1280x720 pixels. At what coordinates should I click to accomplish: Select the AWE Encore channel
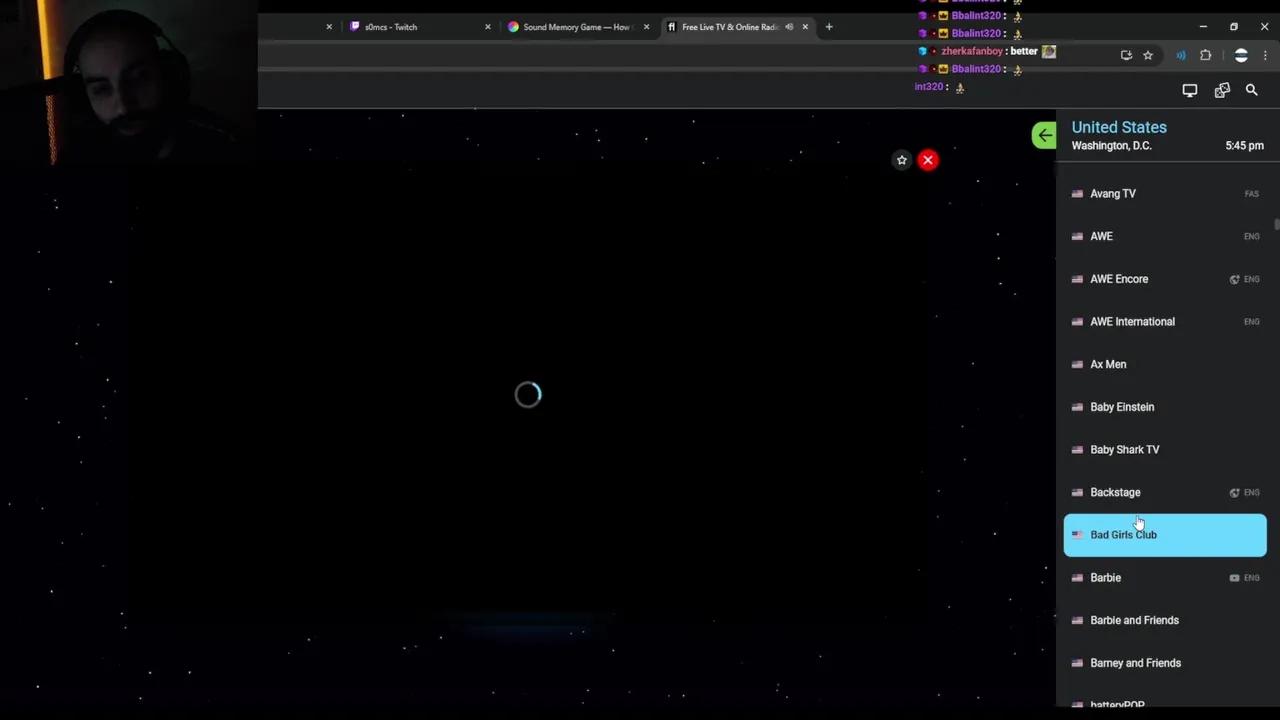[x=1165, y=279]
